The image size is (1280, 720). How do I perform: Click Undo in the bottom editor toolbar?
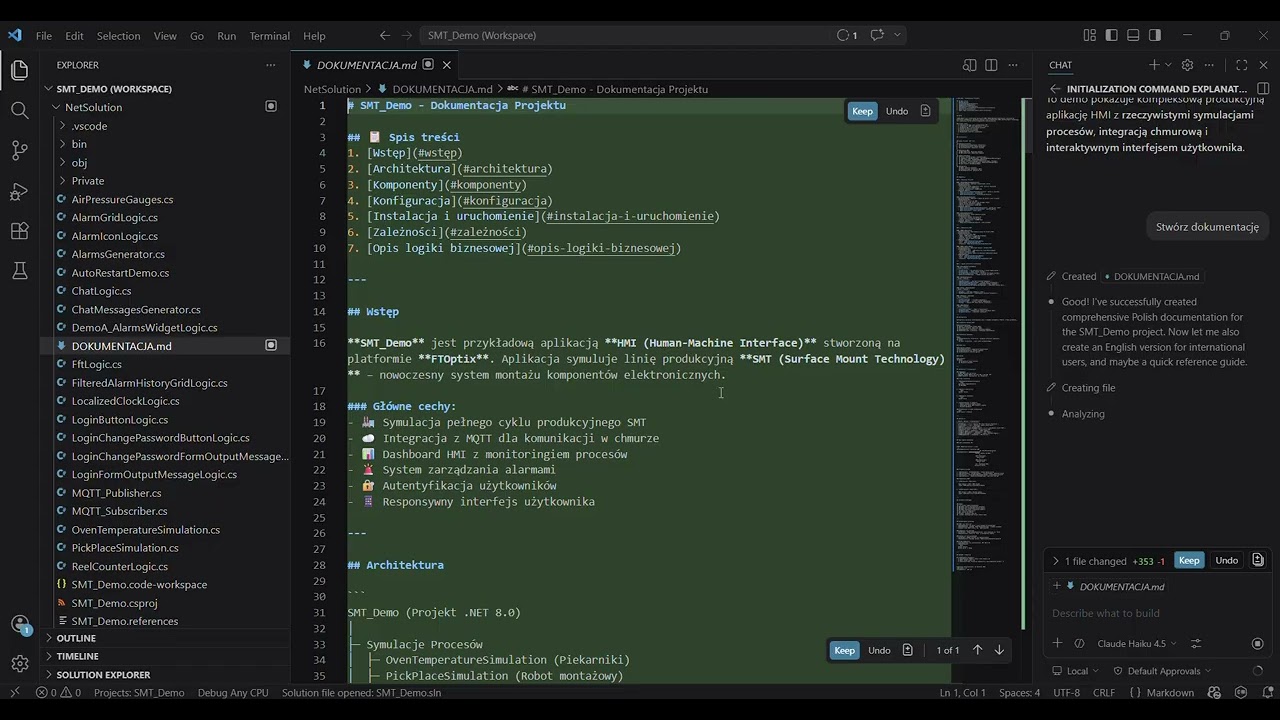(879, 650)
